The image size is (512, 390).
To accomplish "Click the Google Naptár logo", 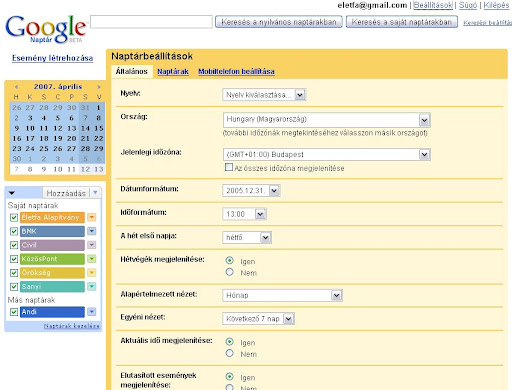I will pyautogui.click(x=46, y=29).
